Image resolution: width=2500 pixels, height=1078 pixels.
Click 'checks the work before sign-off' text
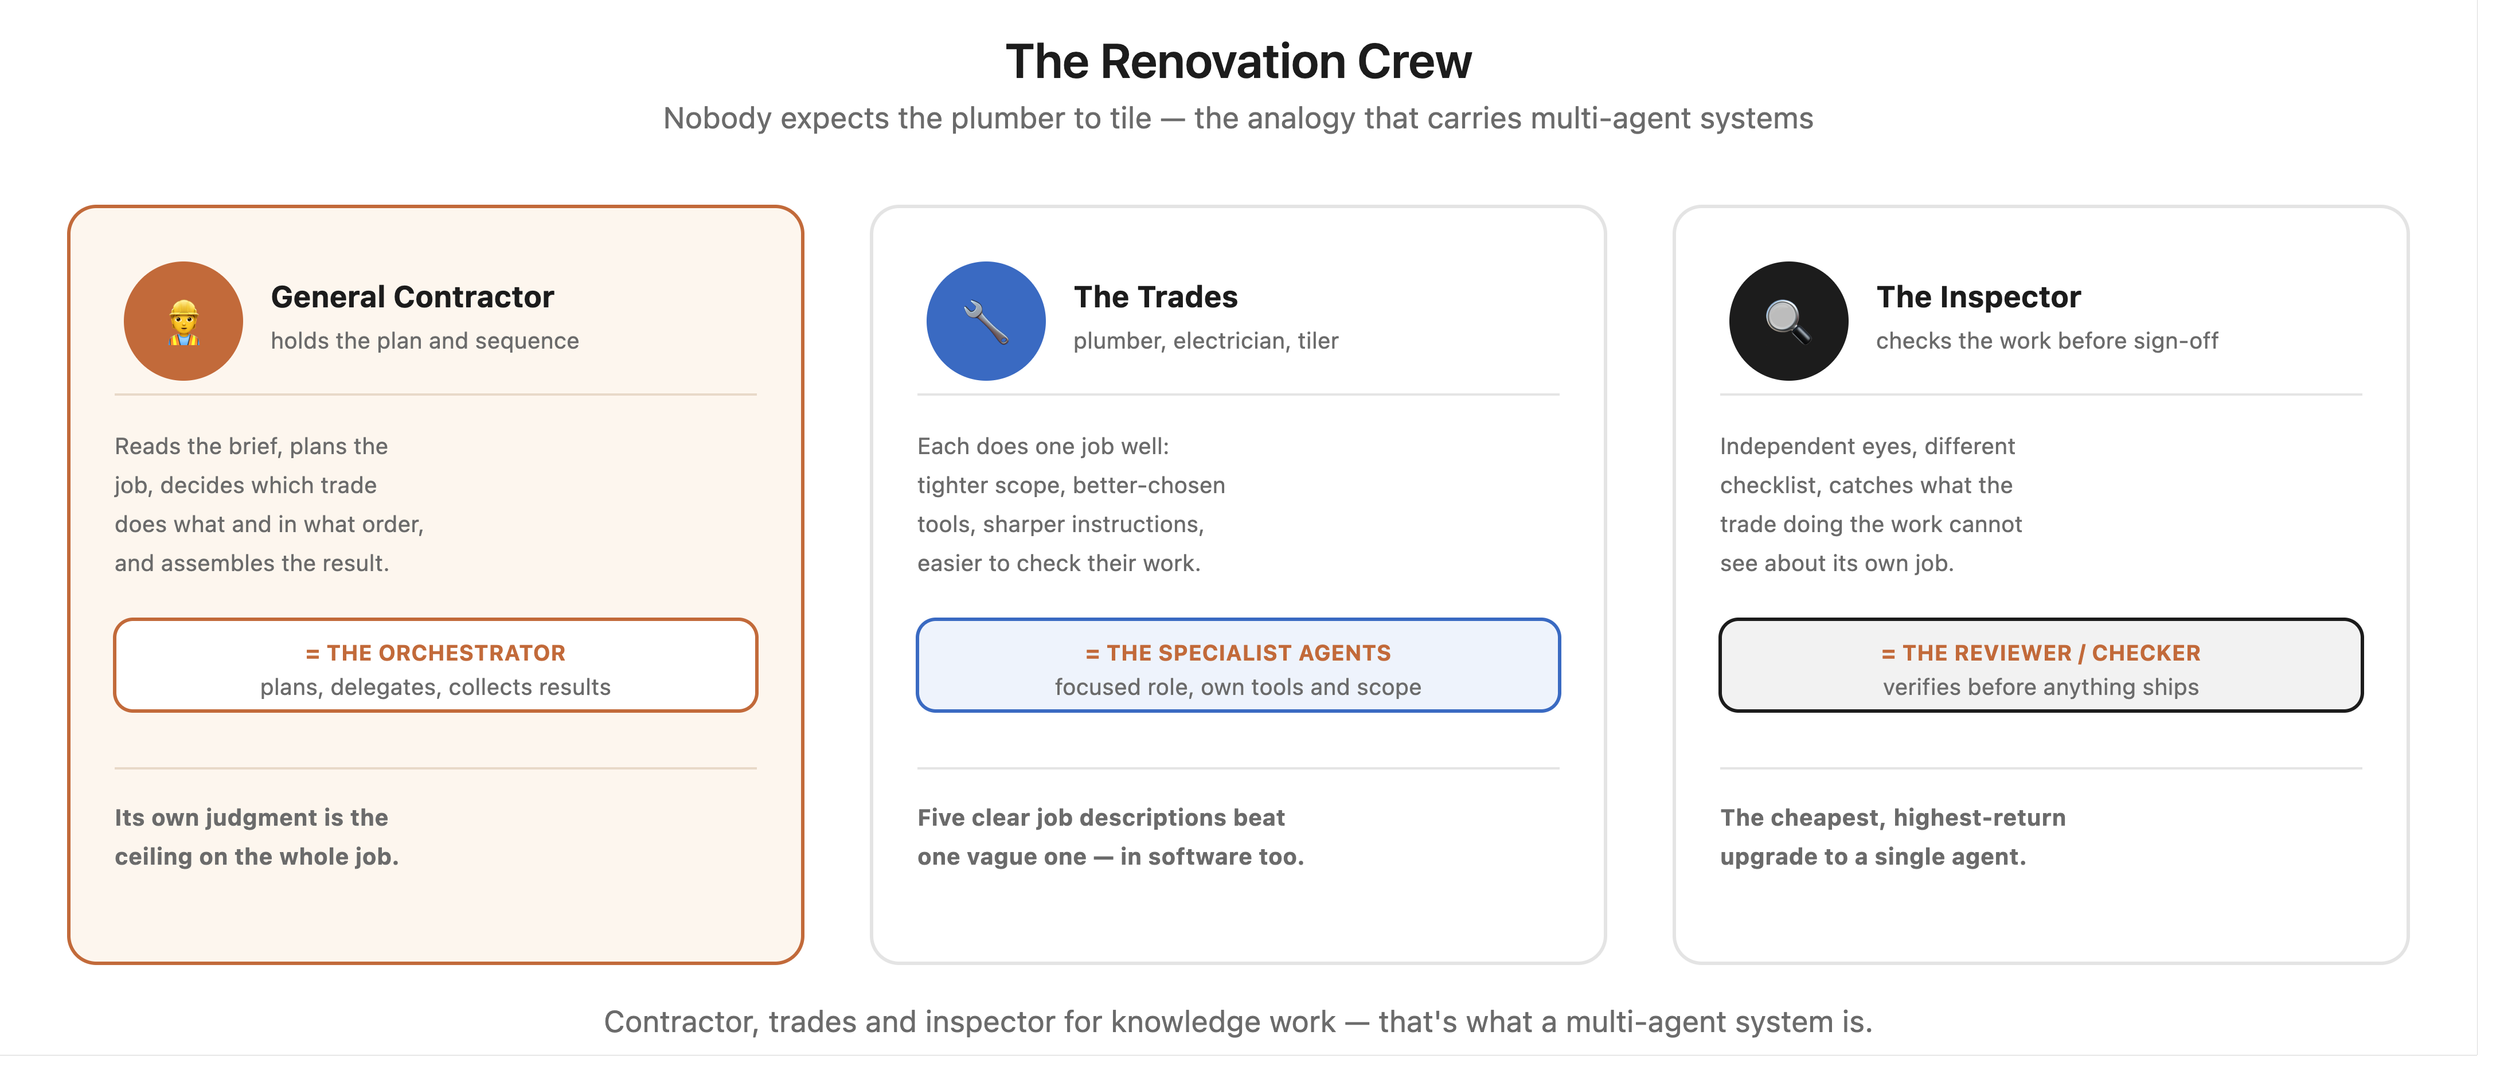[2046, 341]
